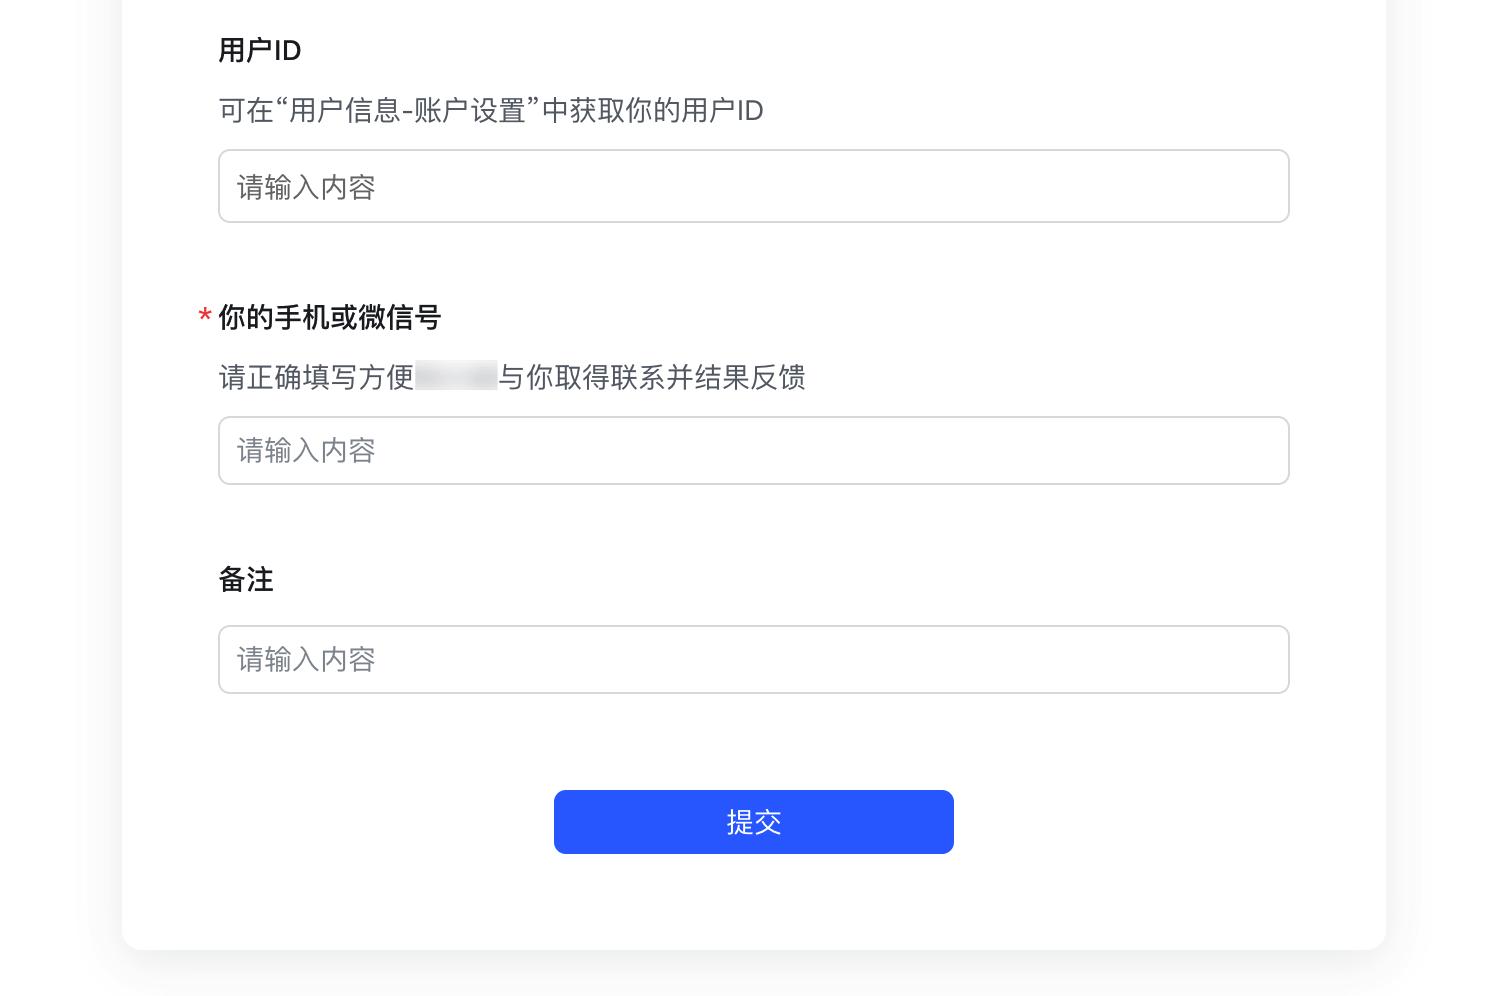1512x996 pixels.
Task: Click the 用户ID input field
Action: (753, 186)
